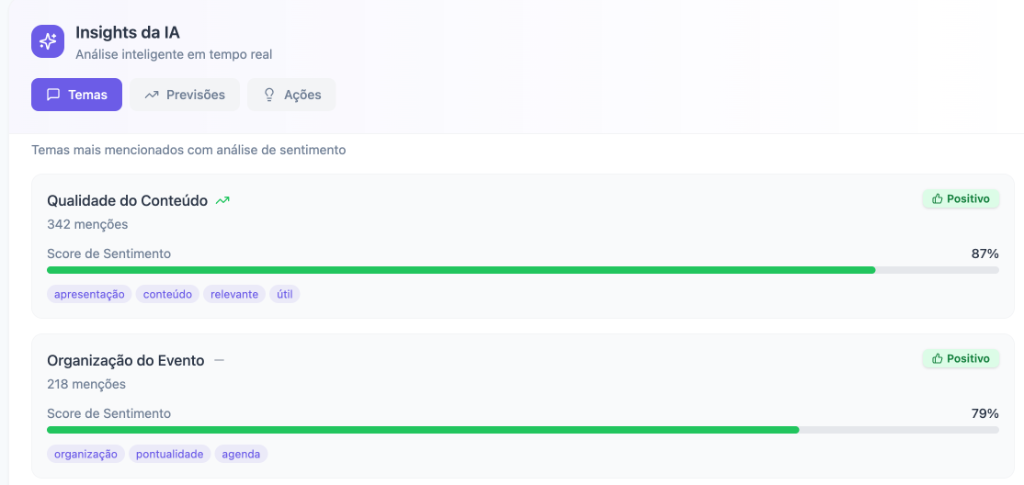Screen dimensions: 1024x485
Task: Click the 79% sentiment score progress bar
Action: coord(522,430)
